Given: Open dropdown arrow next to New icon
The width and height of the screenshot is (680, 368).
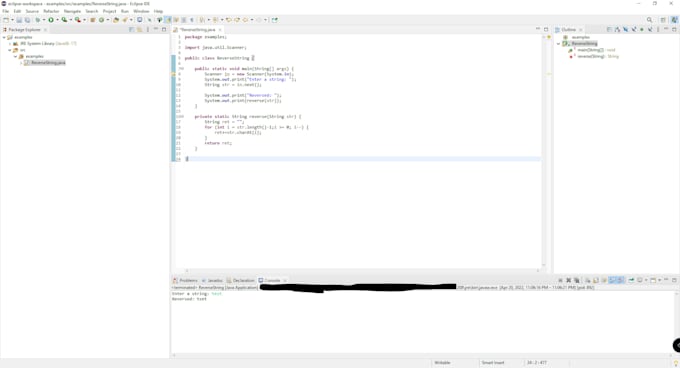Looking at the screenshot, I should pos(12,20).
